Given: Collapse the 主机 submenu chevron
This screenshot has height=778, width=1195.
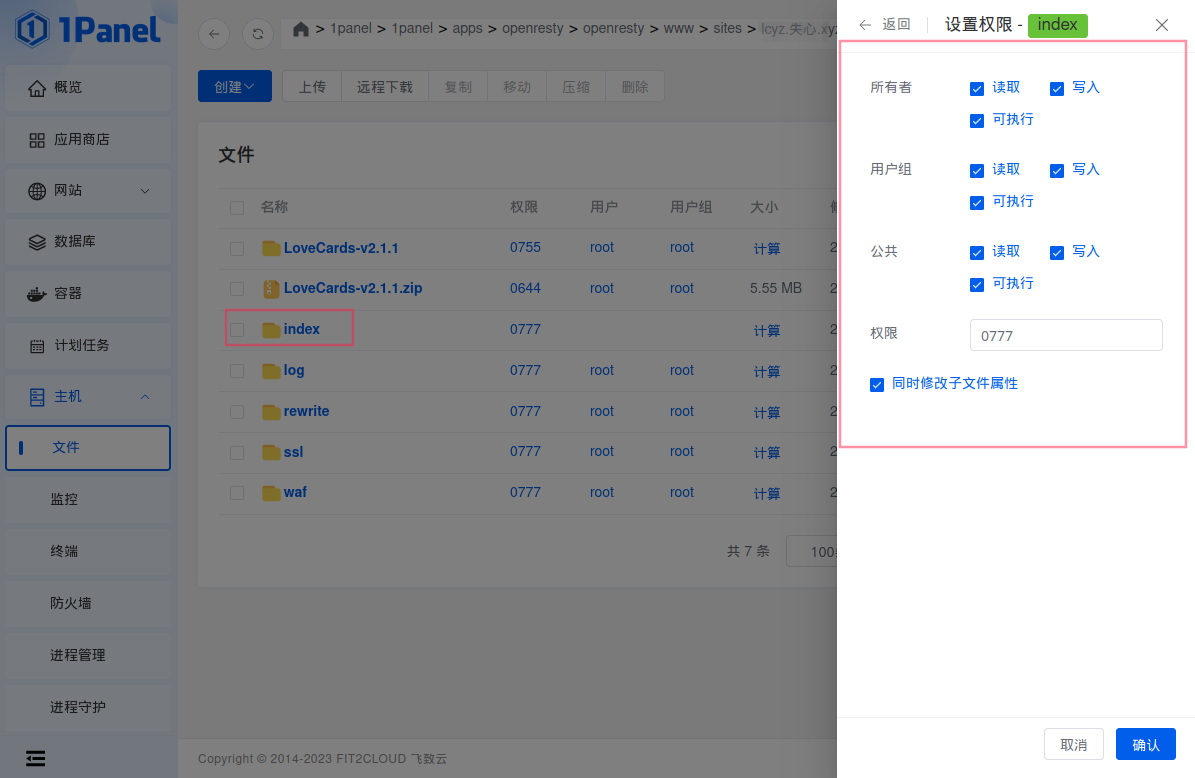Looking at the screenshot, I should 145,397.
